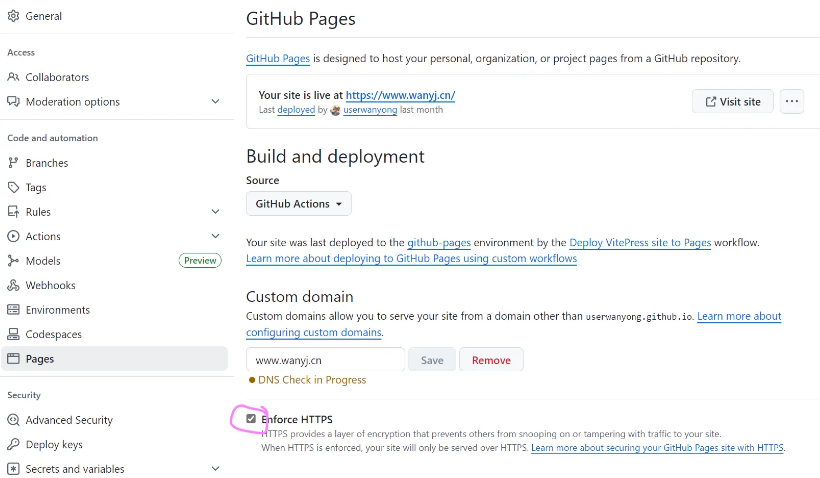The image size is (820, 478).
Task: Click the Branches icon in sidebar
Action: click(13, 163)
